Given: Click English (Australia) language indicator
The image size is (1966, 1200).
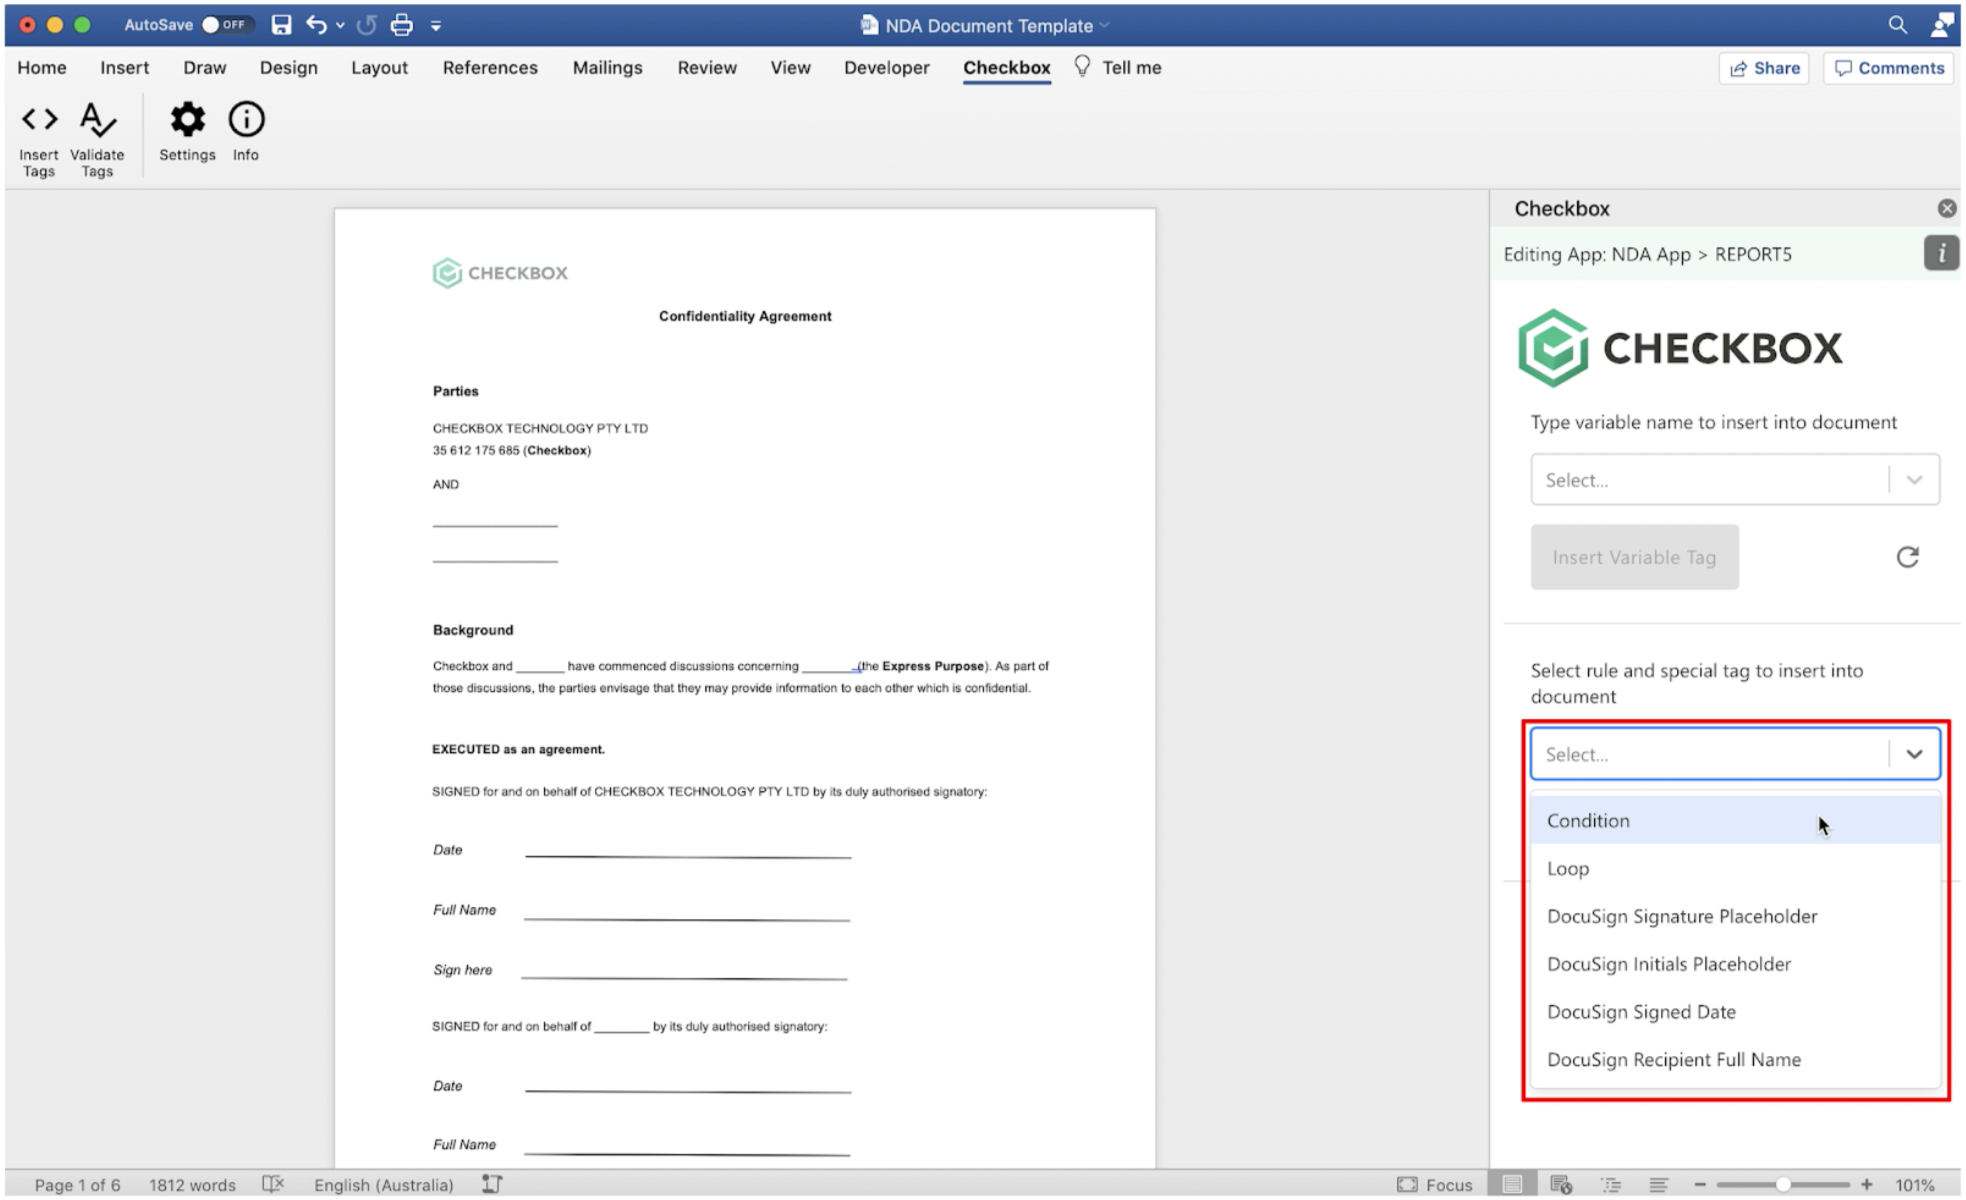Looking at the screenshot, I should (x=383, y=1185).
